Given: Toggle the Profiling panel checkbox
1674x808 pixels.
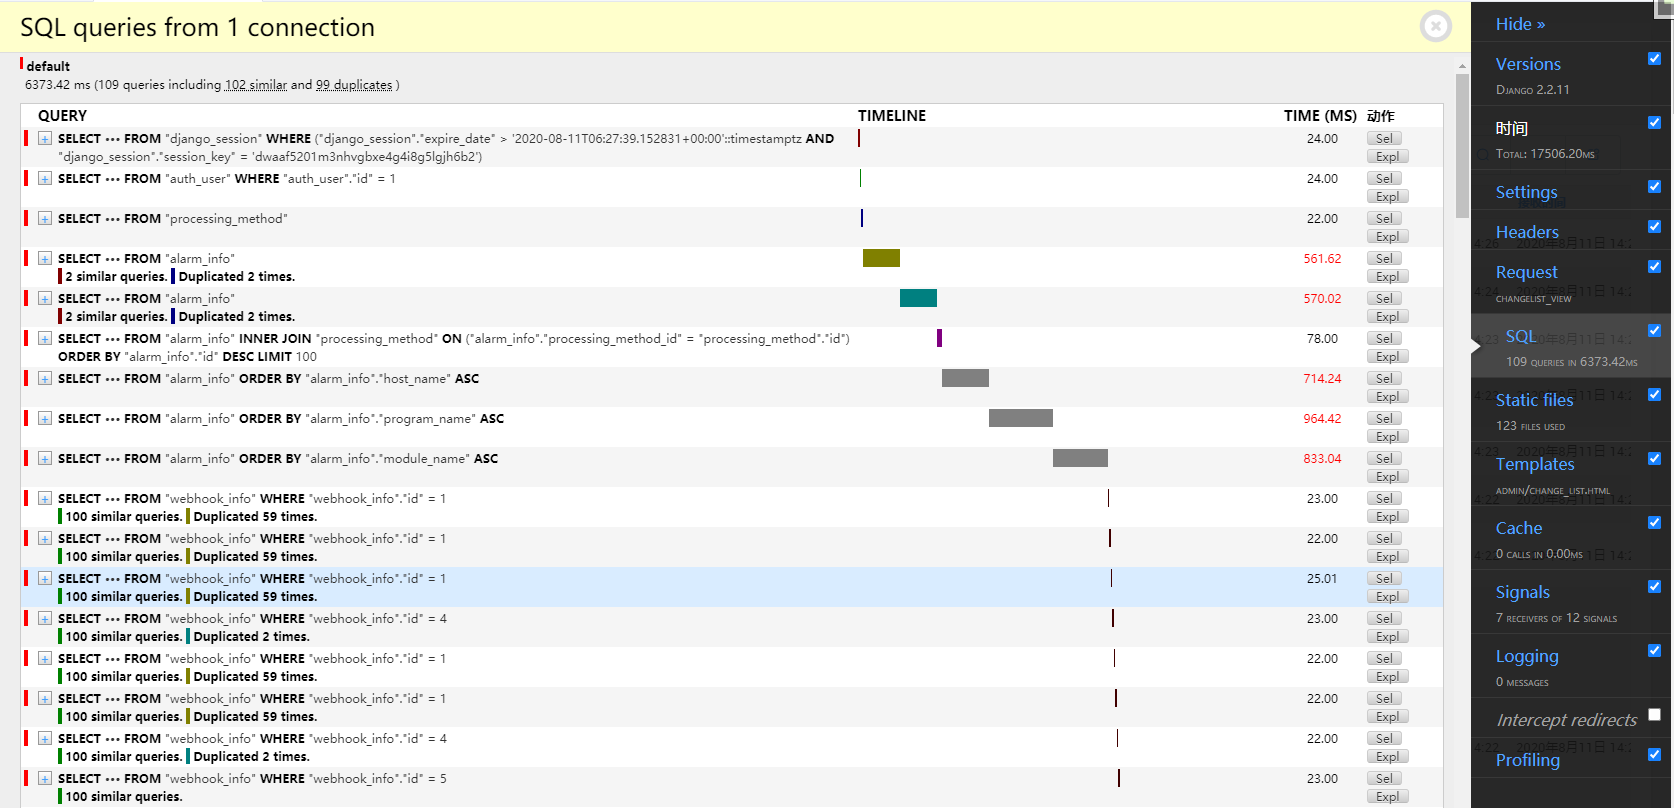Looking at the screenshot, I should click(1654, 754).
